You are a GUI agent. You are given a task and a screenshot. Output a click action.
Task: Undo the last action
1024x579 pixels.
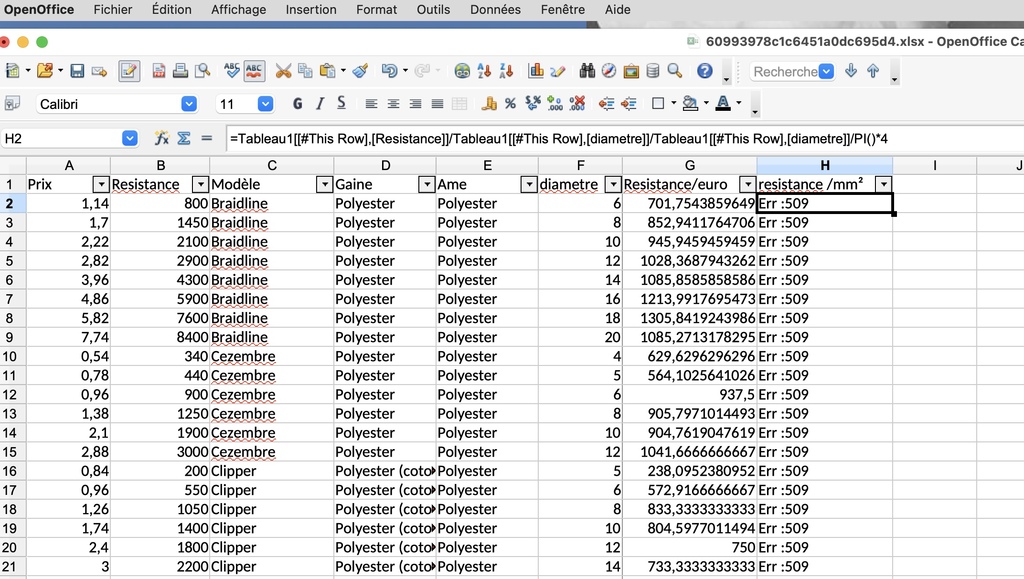point(389,71)
